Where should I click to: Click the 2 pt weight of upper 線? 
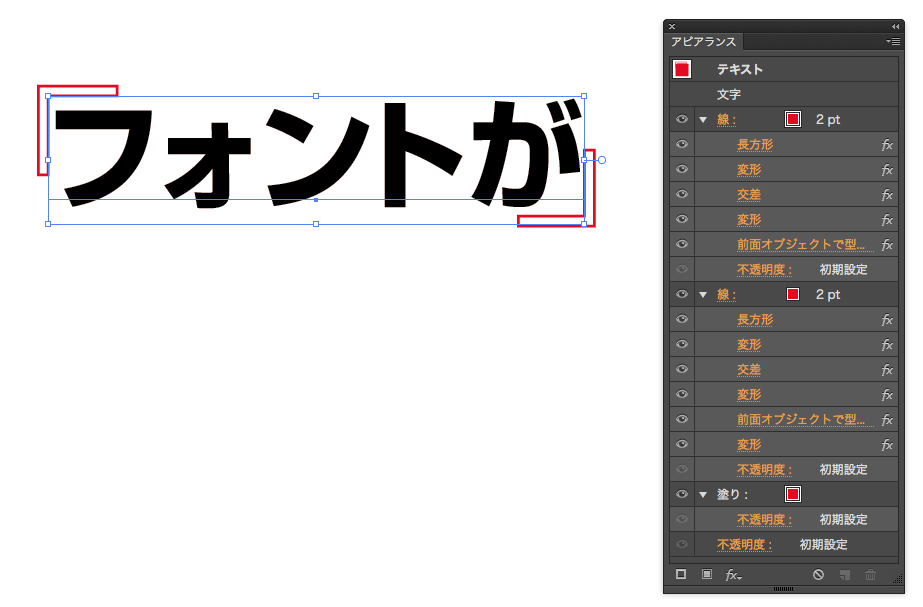click(828, 120)
